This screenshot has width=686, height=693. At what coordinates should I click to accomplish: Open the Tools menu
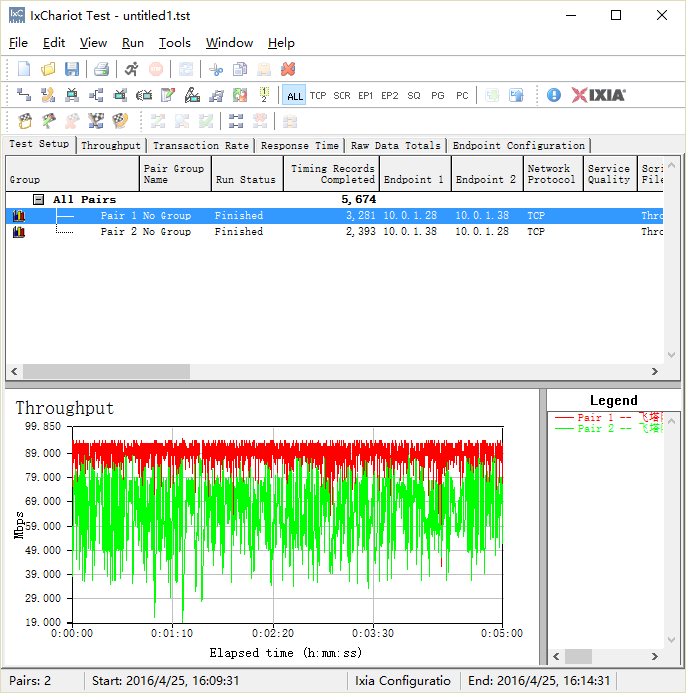tap(175, 43)
